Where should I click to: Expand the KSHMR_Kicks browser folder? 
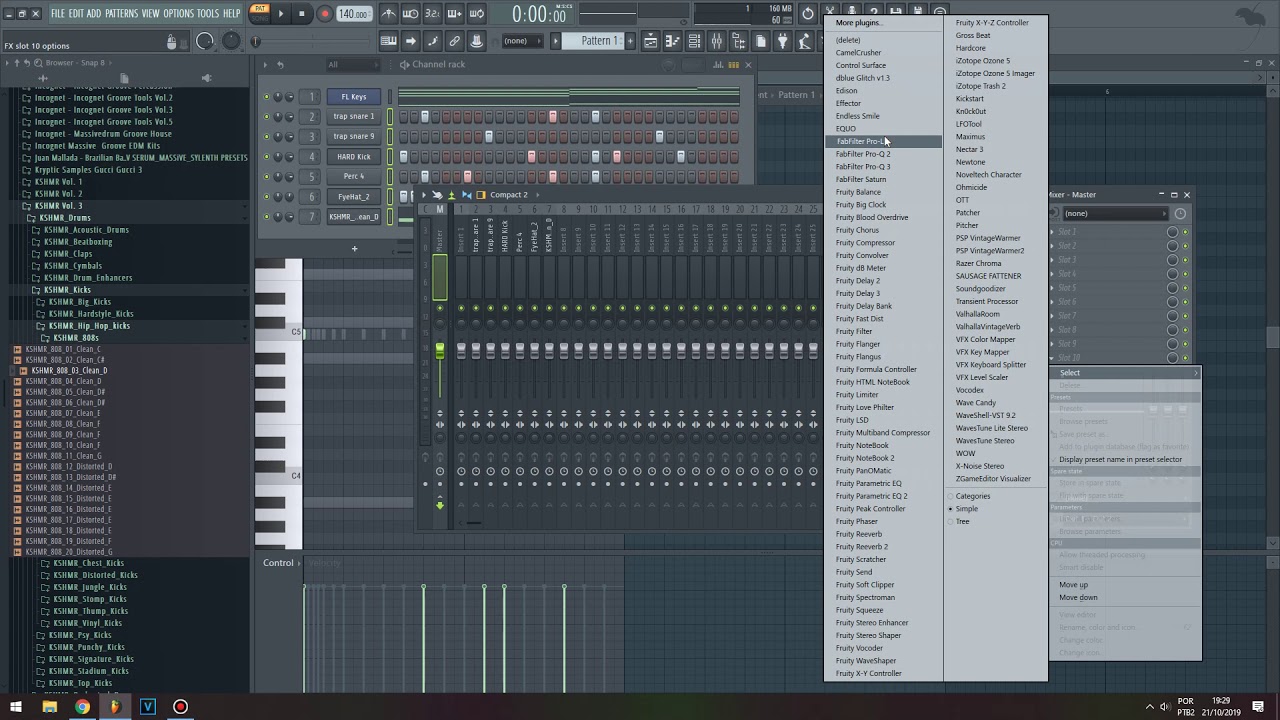[66, 290]
